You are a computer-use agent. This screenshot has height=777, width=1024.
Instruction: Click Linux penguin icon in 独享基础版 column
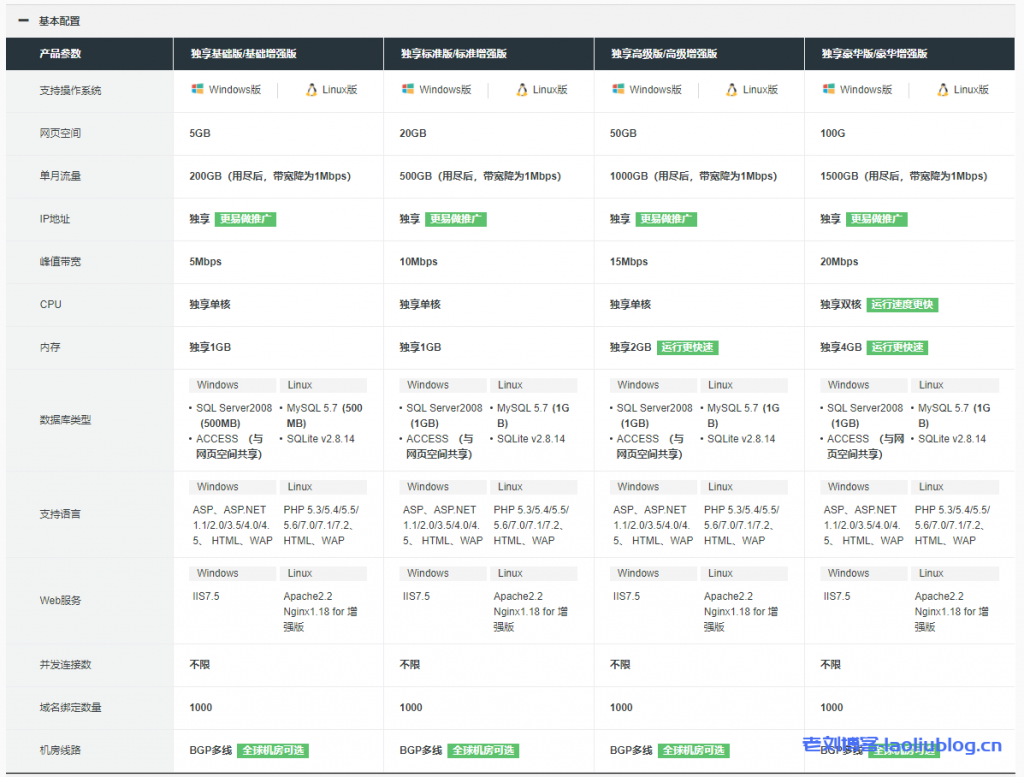pyautogui.click(x=312, y=89)
